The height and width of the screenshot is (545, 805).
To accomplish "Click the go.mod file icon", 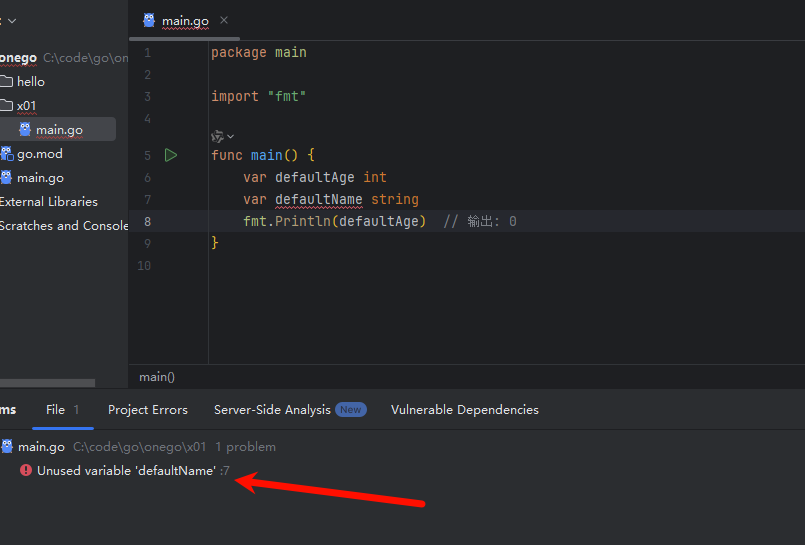I will [7, 153].
